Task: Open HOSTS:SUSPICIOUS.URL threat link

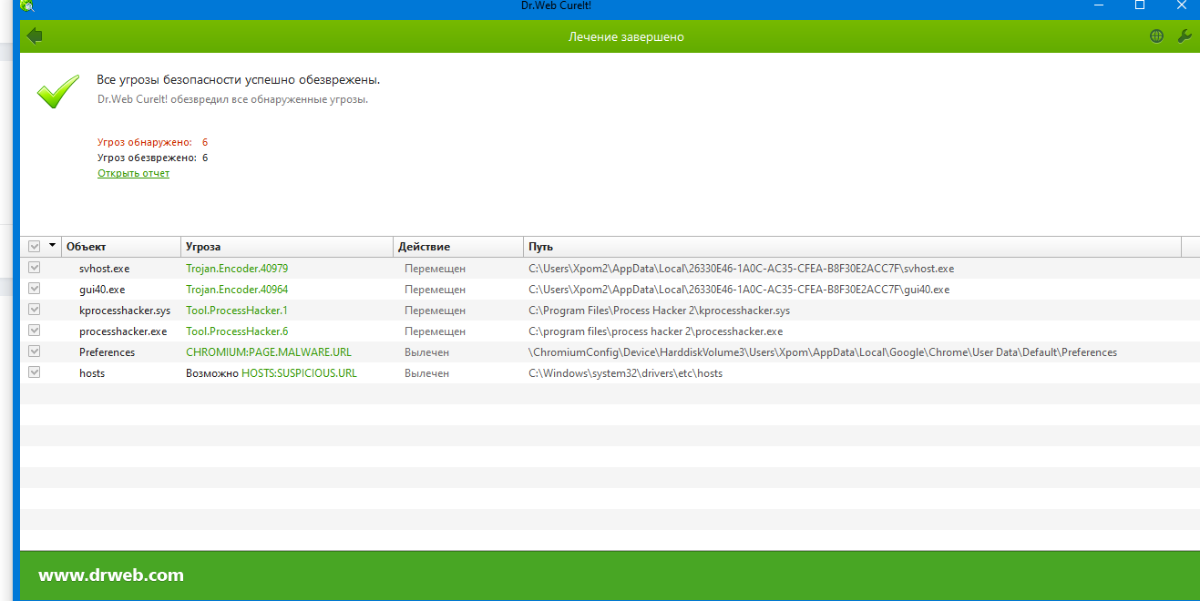Action: pyautogui.click(x=299, y=374)
